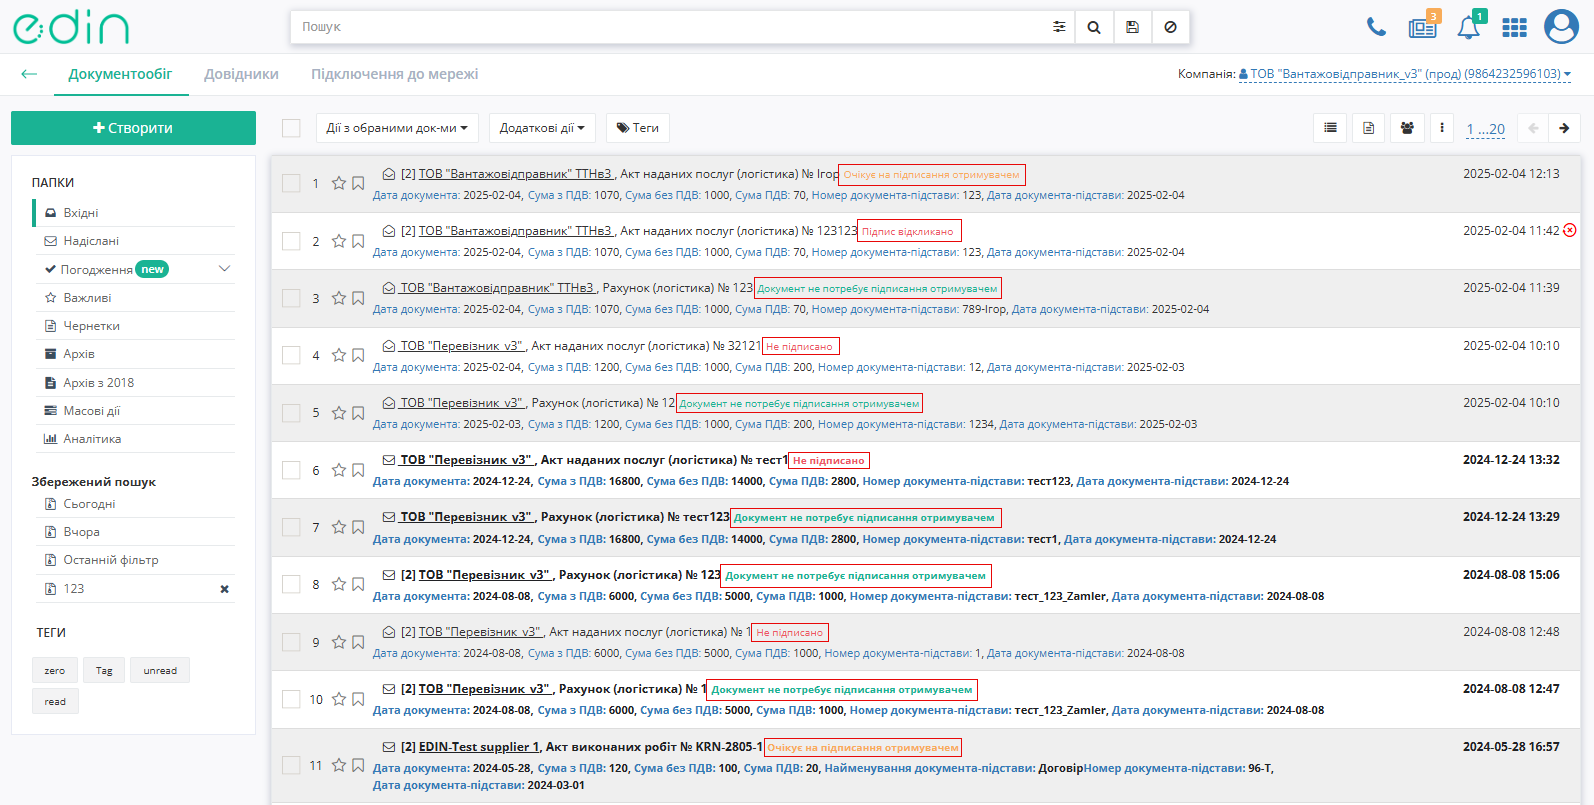Click the magnifier search button

click(x=1094, y=27)
